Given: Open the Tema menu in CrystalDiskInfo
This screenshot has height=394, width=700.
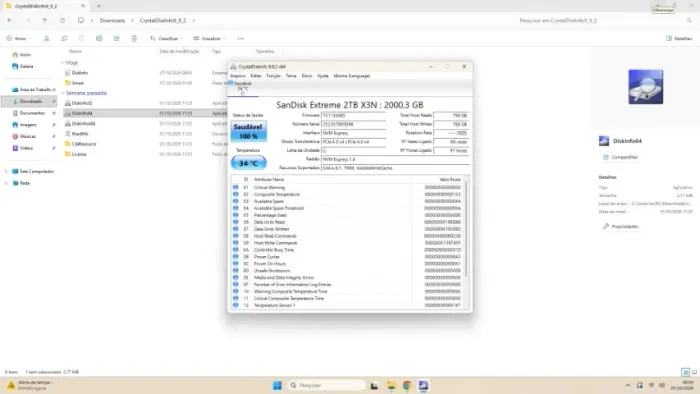Looking at the screenshot, I should click(291, 76).
